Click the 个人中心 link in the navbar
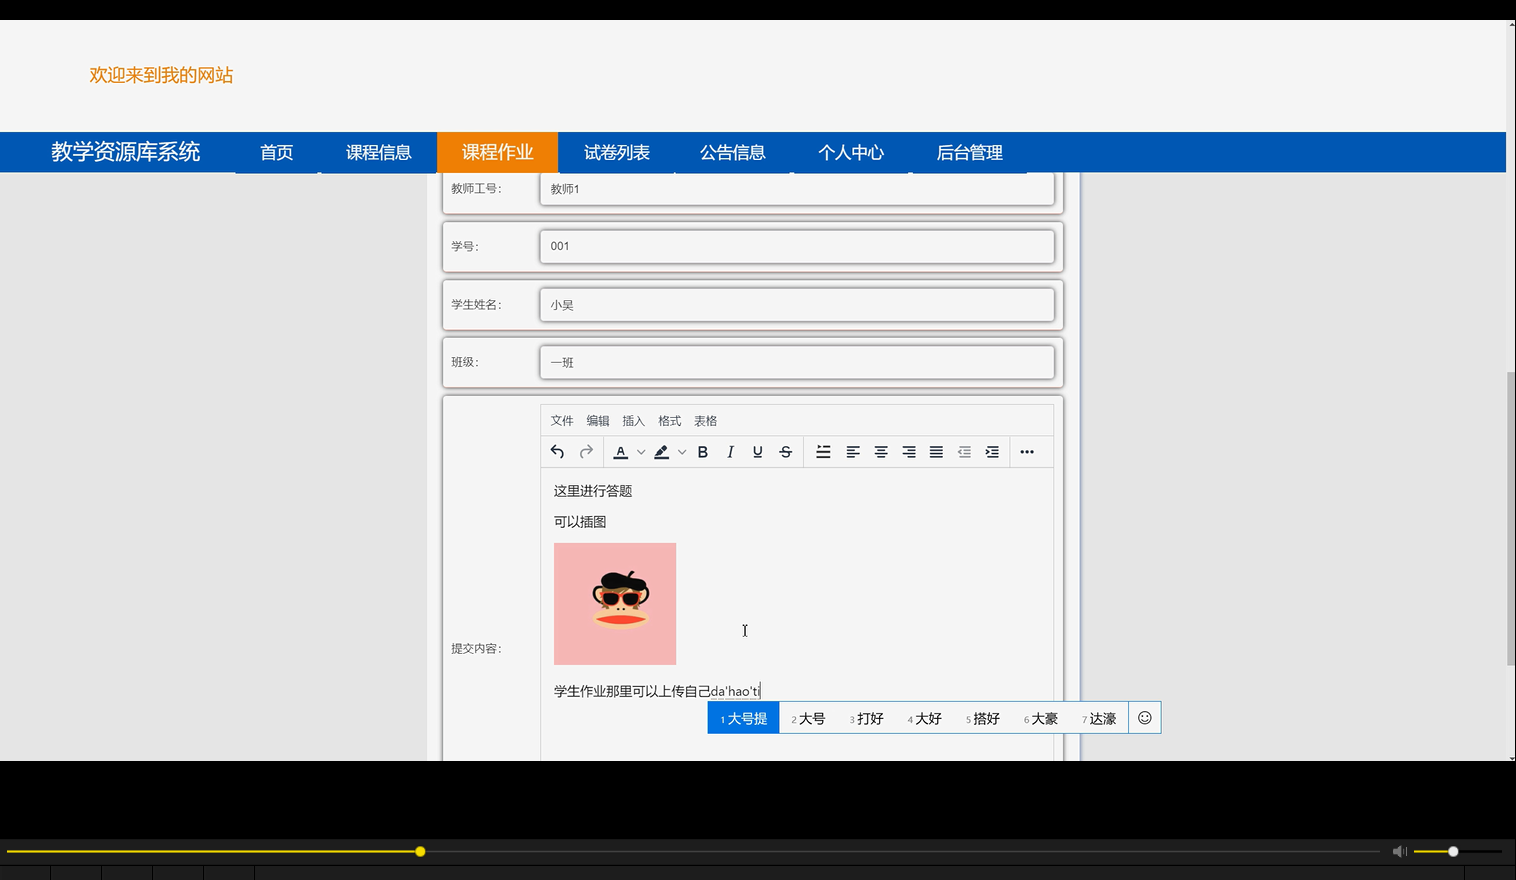Screen dimensions: 1516x880 [851, 152]
